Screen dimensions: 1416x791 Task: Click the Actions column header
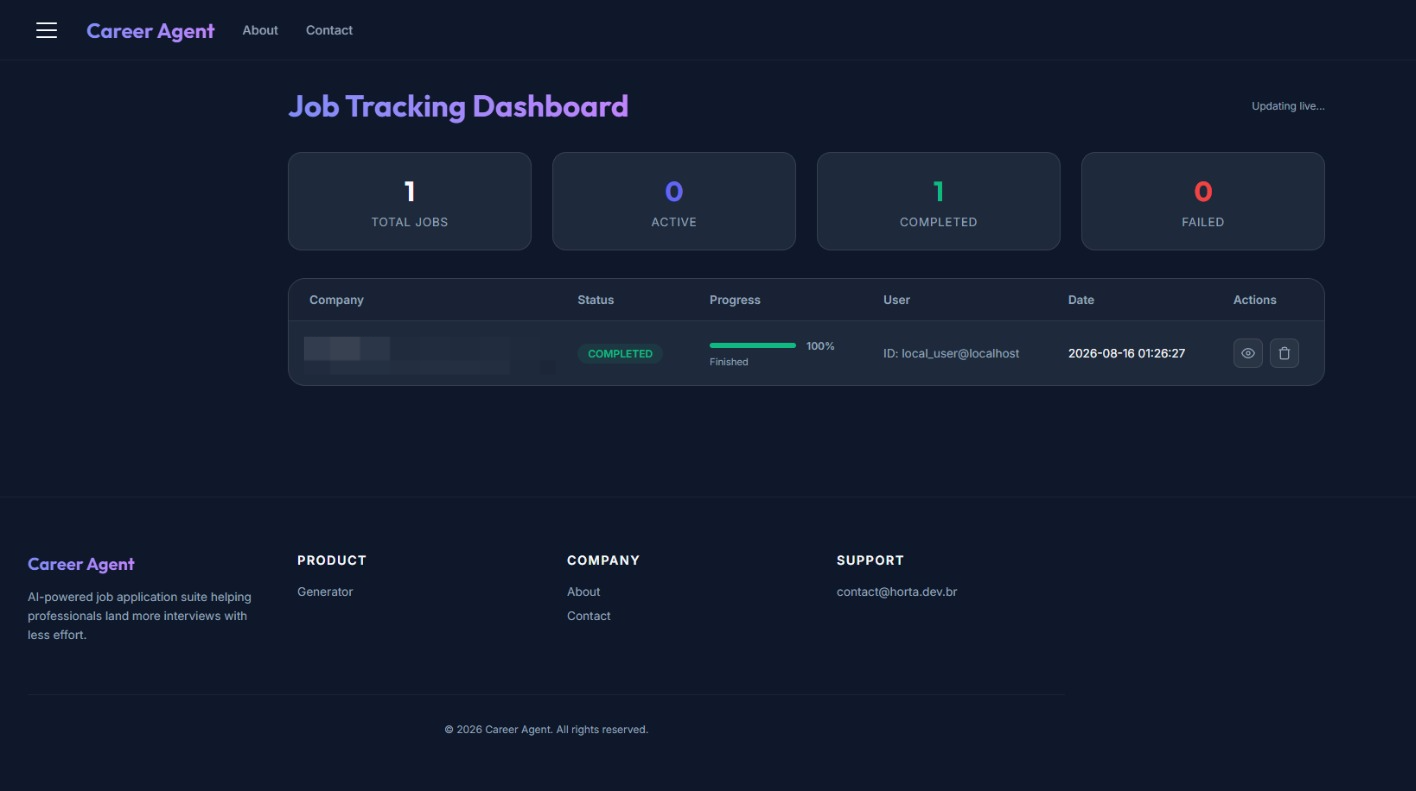click(x=1255, y=300)
